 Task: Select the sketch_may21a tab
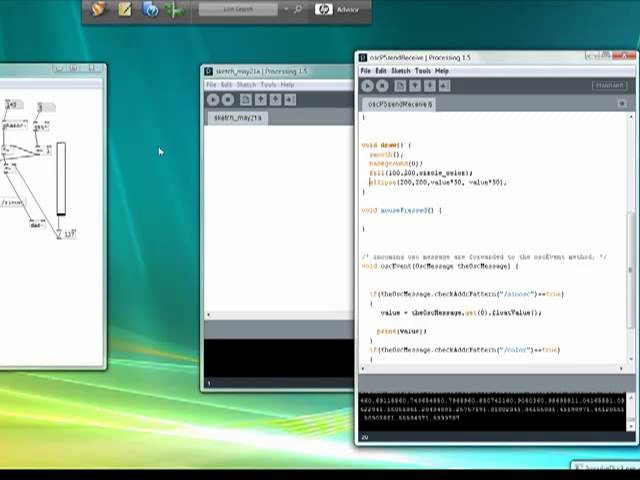pos(238,118)
